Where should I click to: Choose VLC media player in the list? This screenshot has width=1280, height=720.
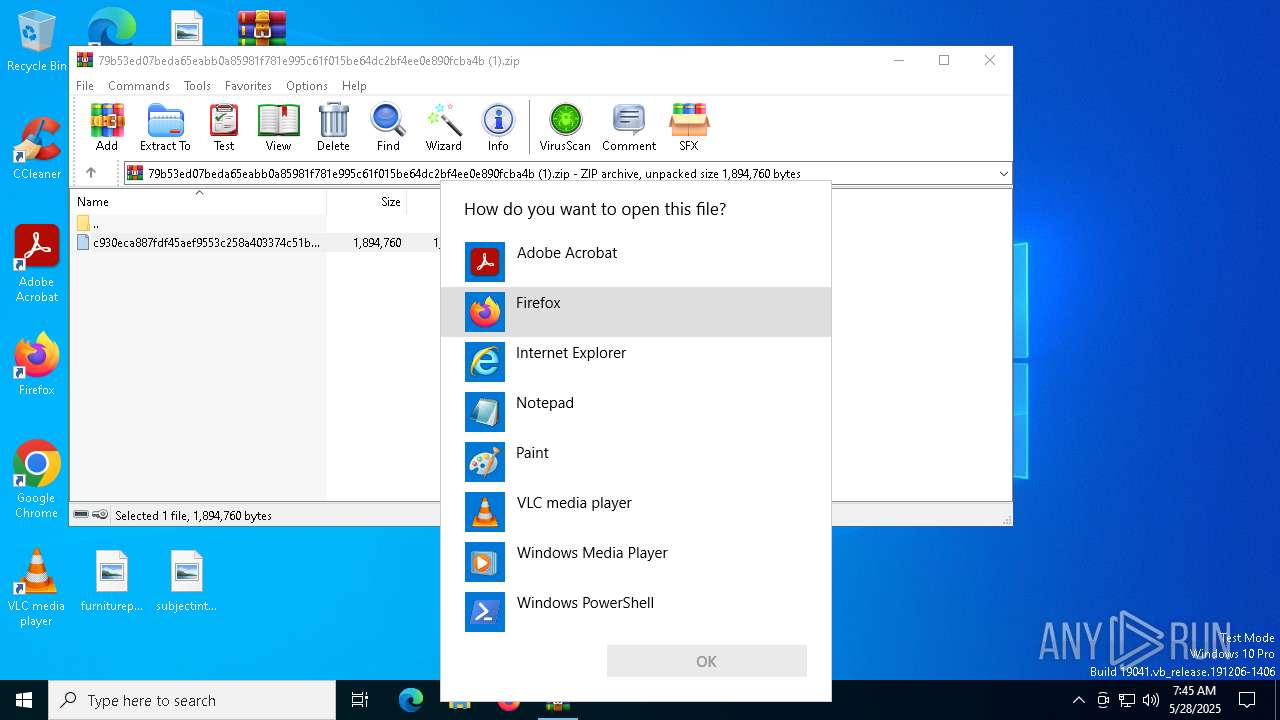pos(636,512)
